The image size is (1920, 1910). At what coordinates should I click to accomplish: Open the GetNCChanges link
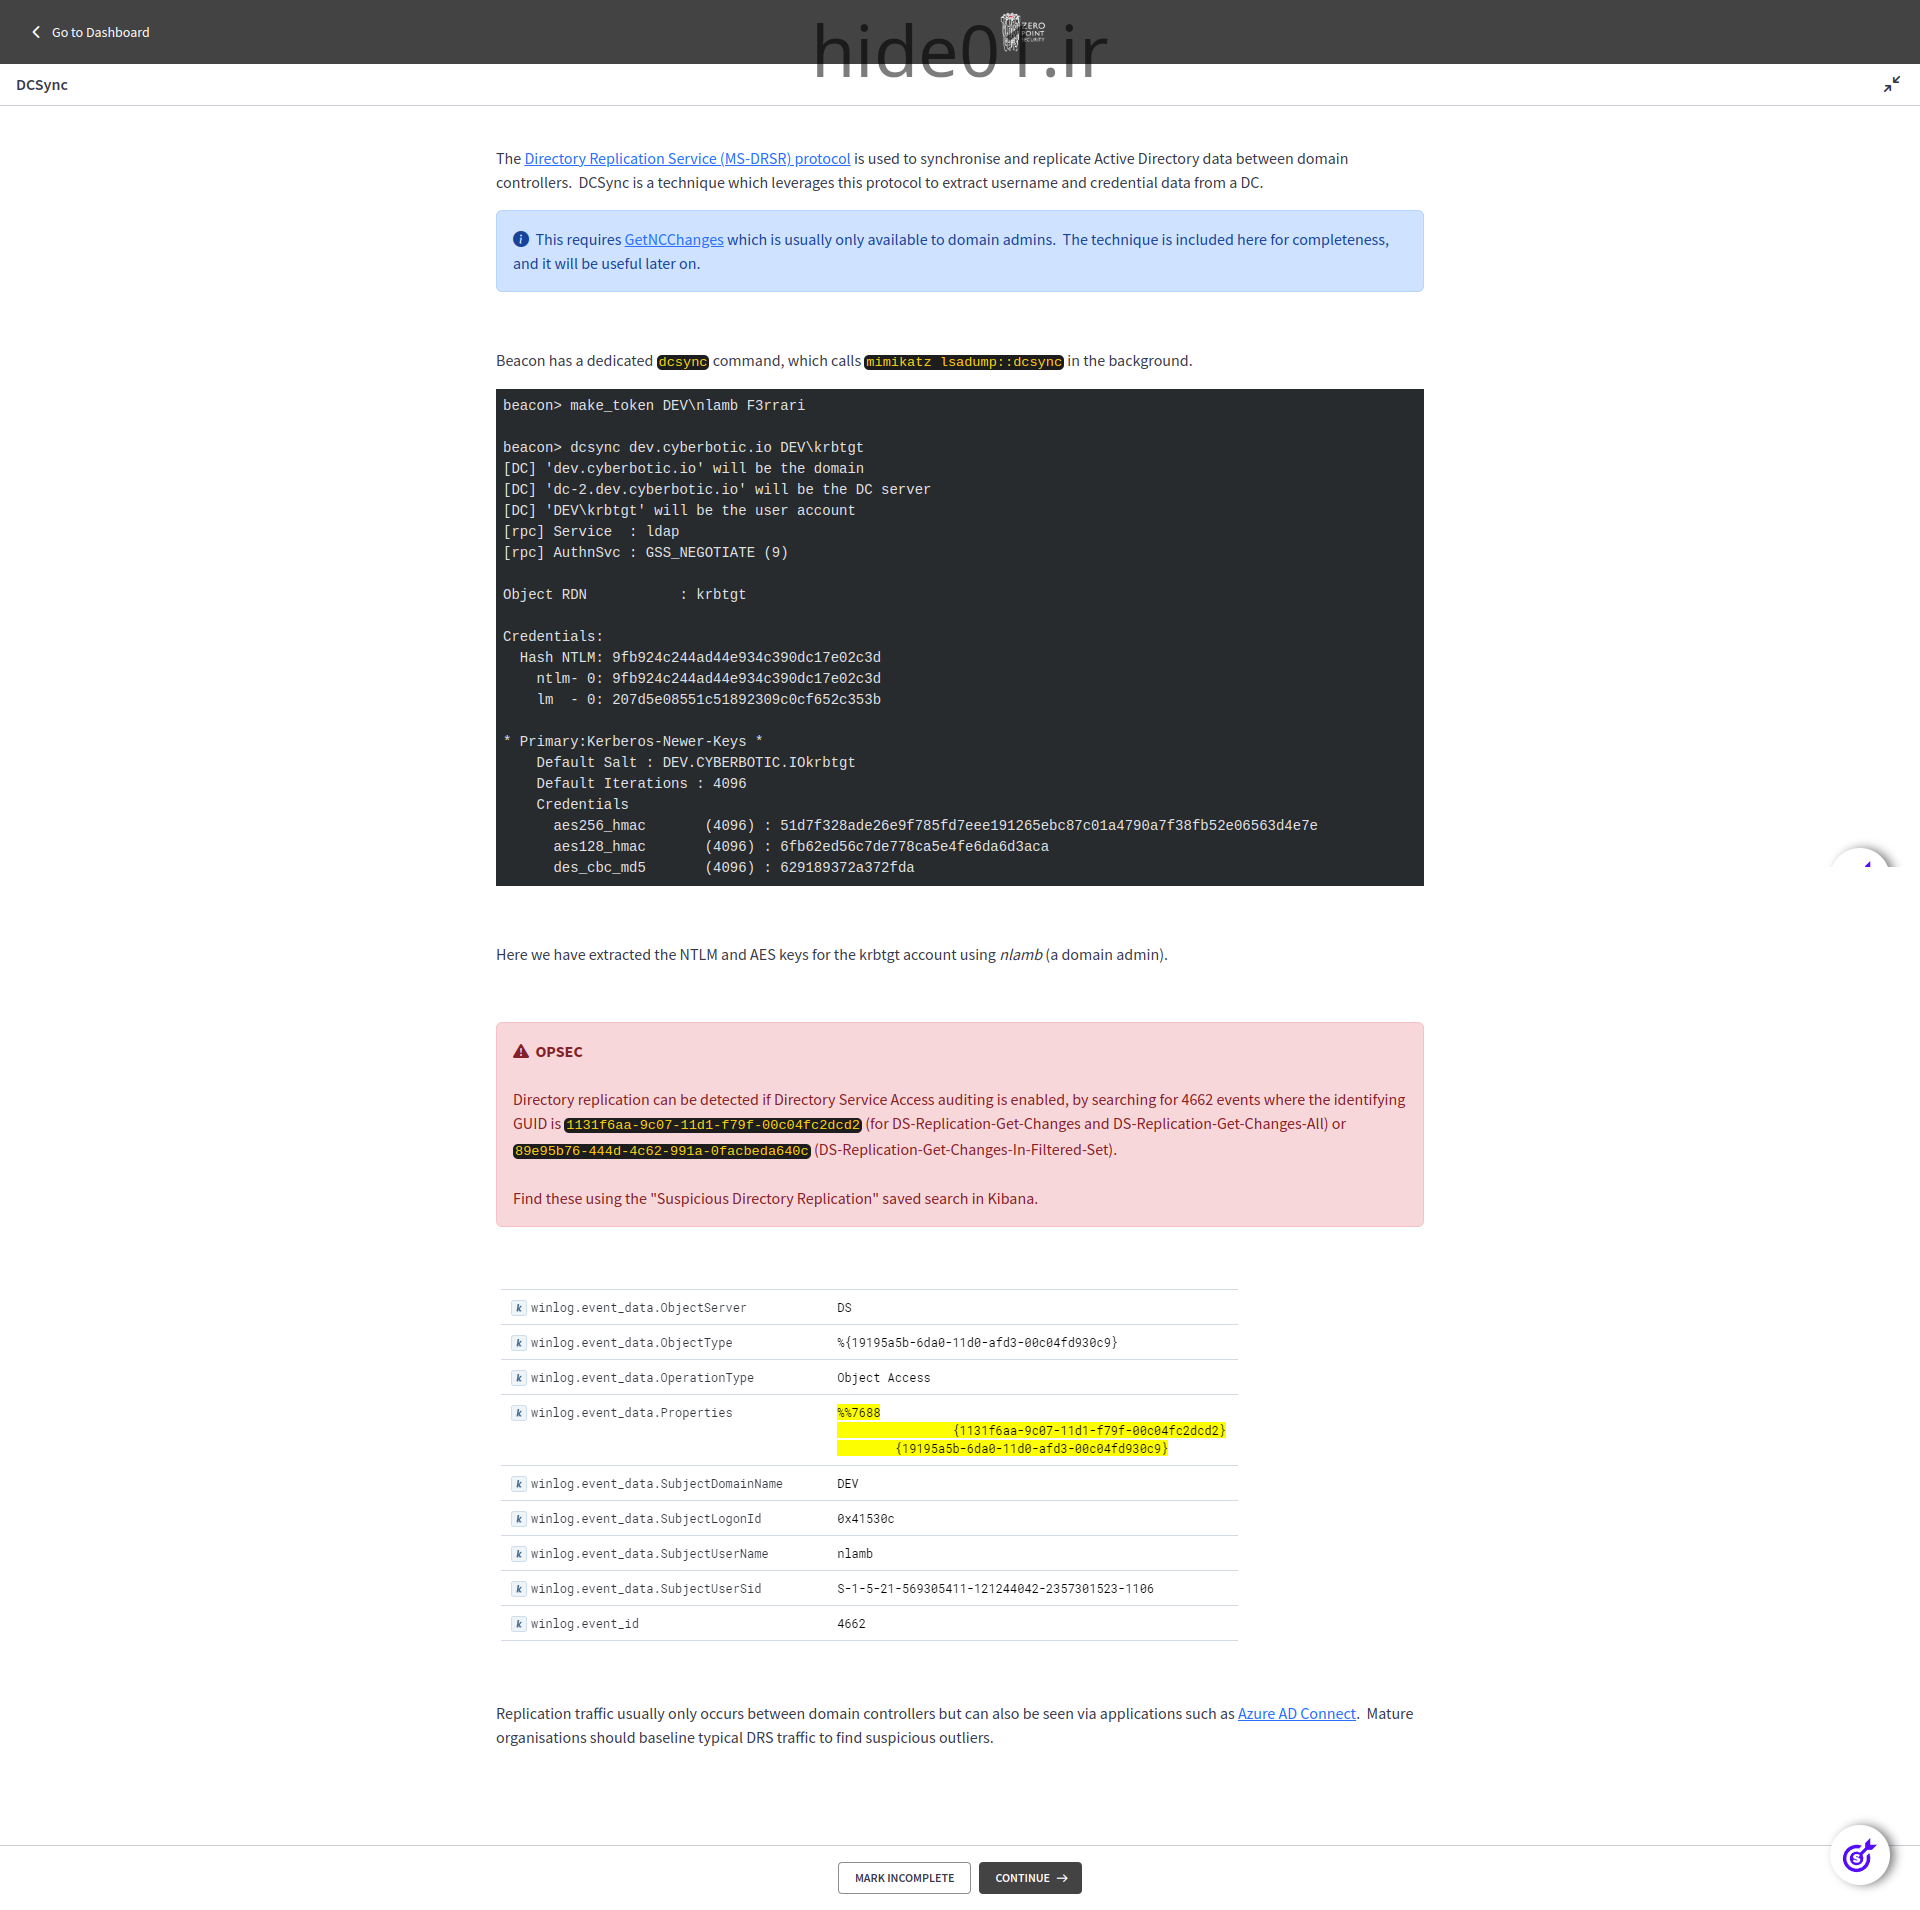pos(673,240)
